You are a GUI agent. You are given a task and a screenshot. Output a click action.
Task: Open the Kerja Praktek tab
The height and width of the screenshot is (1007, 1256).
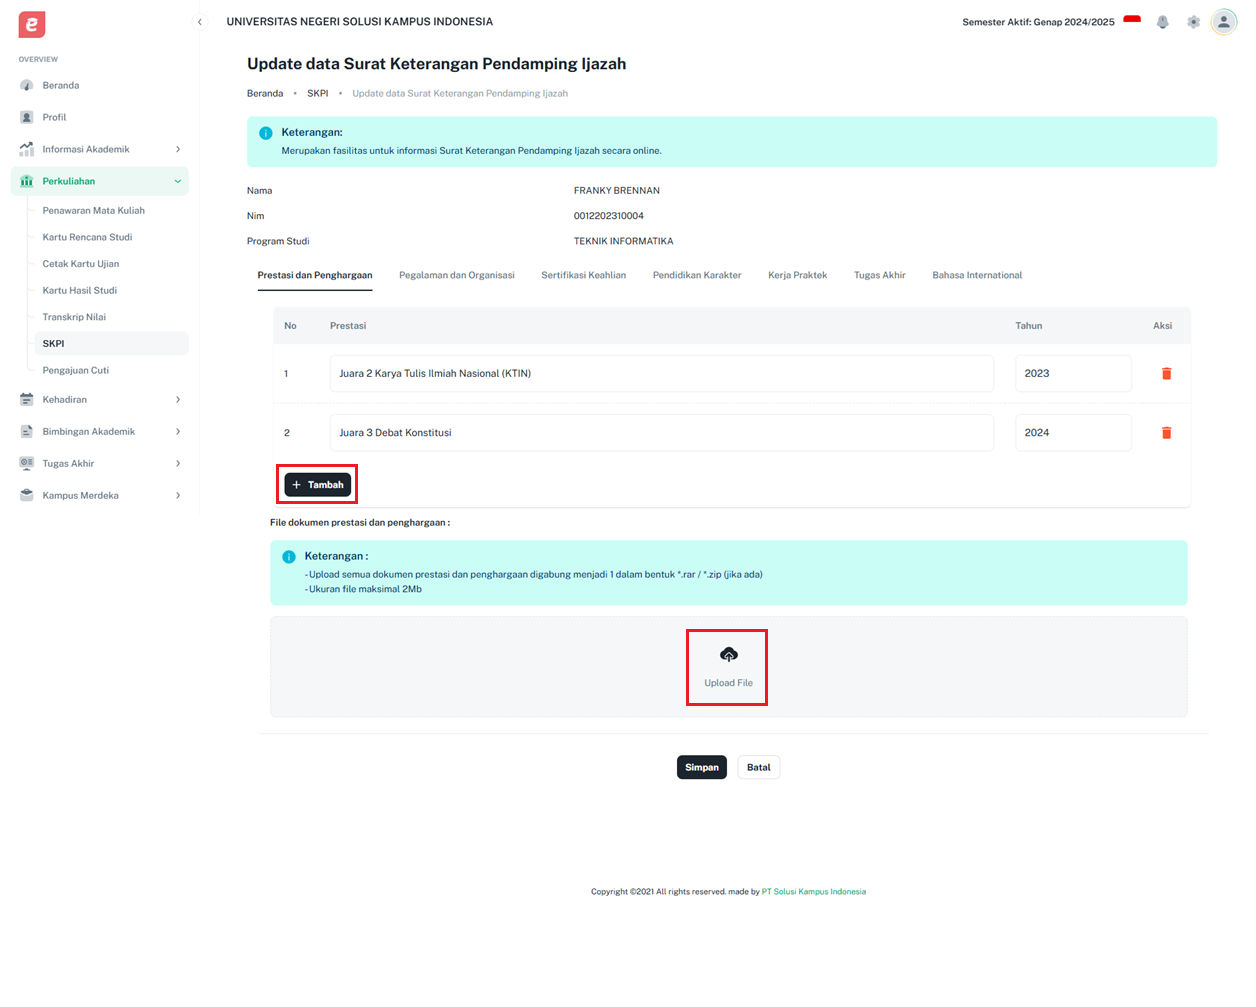(x=798, y=275)
